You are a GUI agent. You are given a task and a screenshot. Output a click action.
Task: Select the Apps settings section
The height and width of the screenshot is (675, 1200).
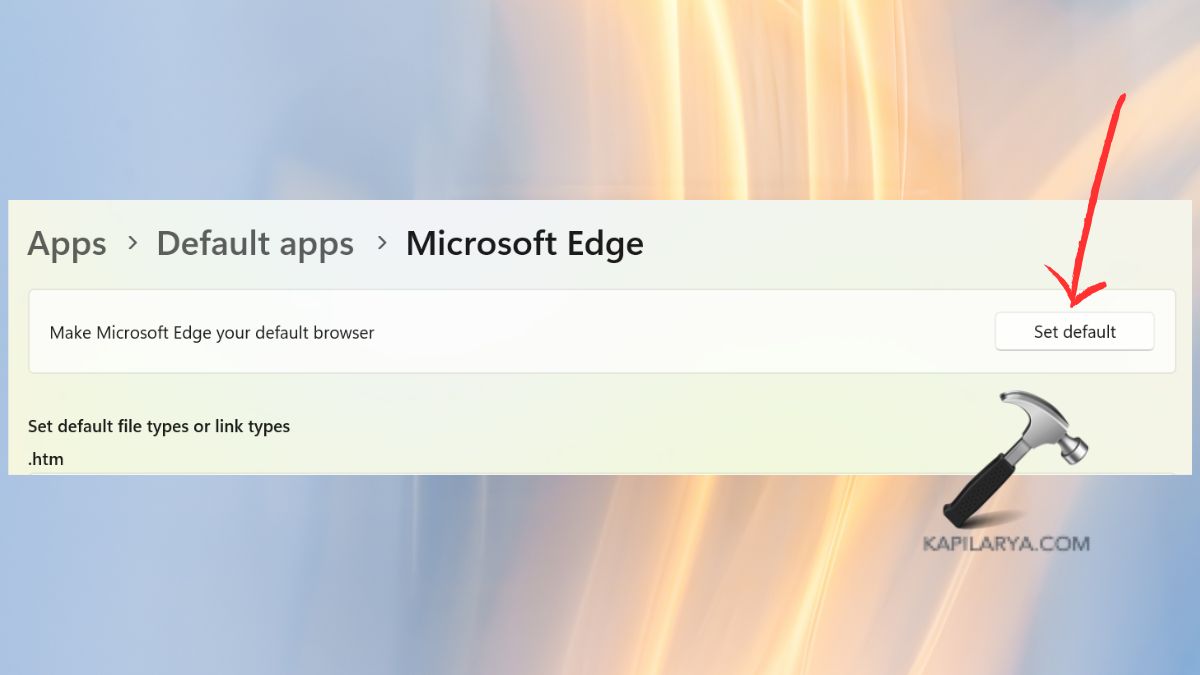click(66, 243)
